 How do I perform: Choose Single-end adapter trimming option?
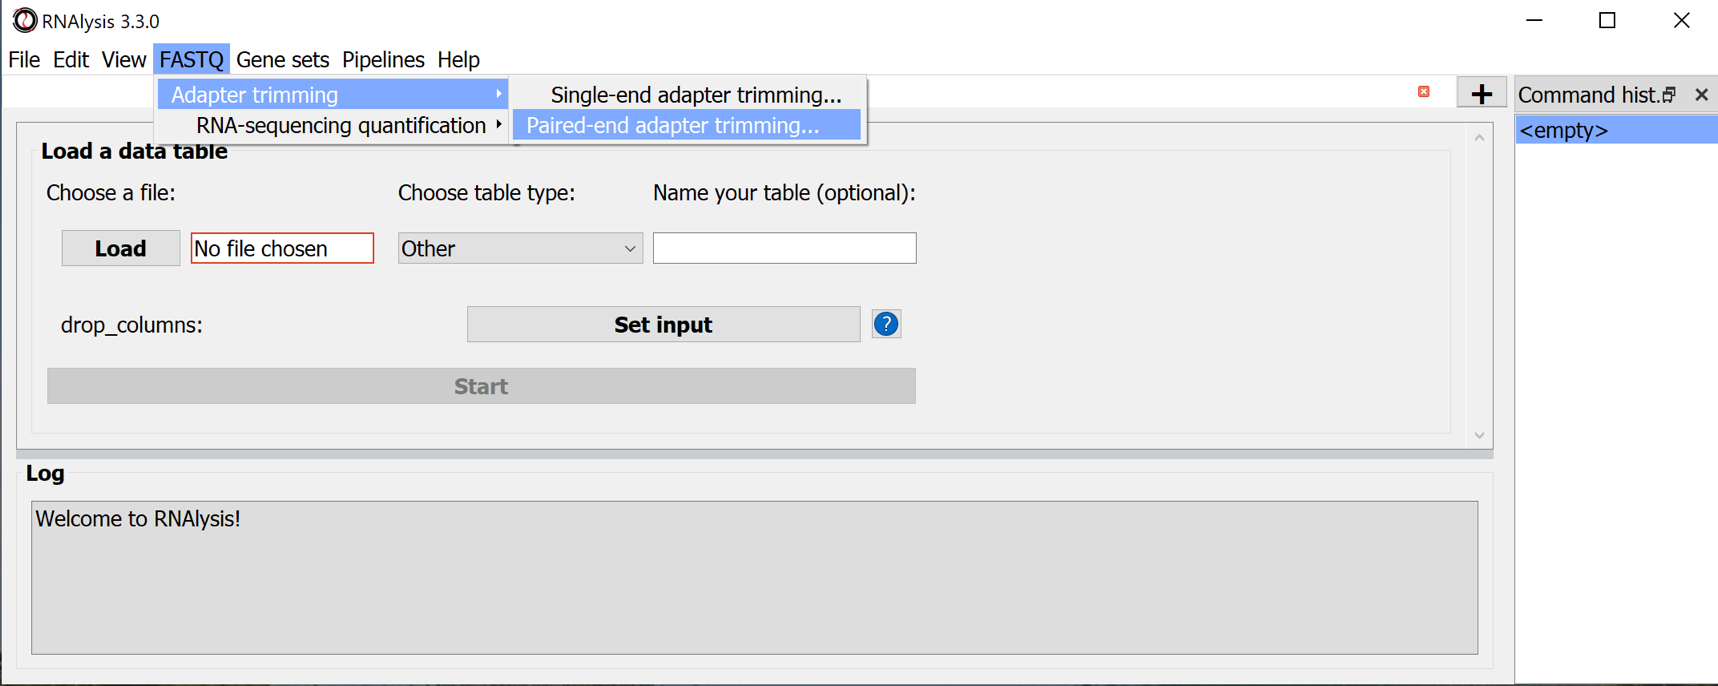(x=695, y=95)
